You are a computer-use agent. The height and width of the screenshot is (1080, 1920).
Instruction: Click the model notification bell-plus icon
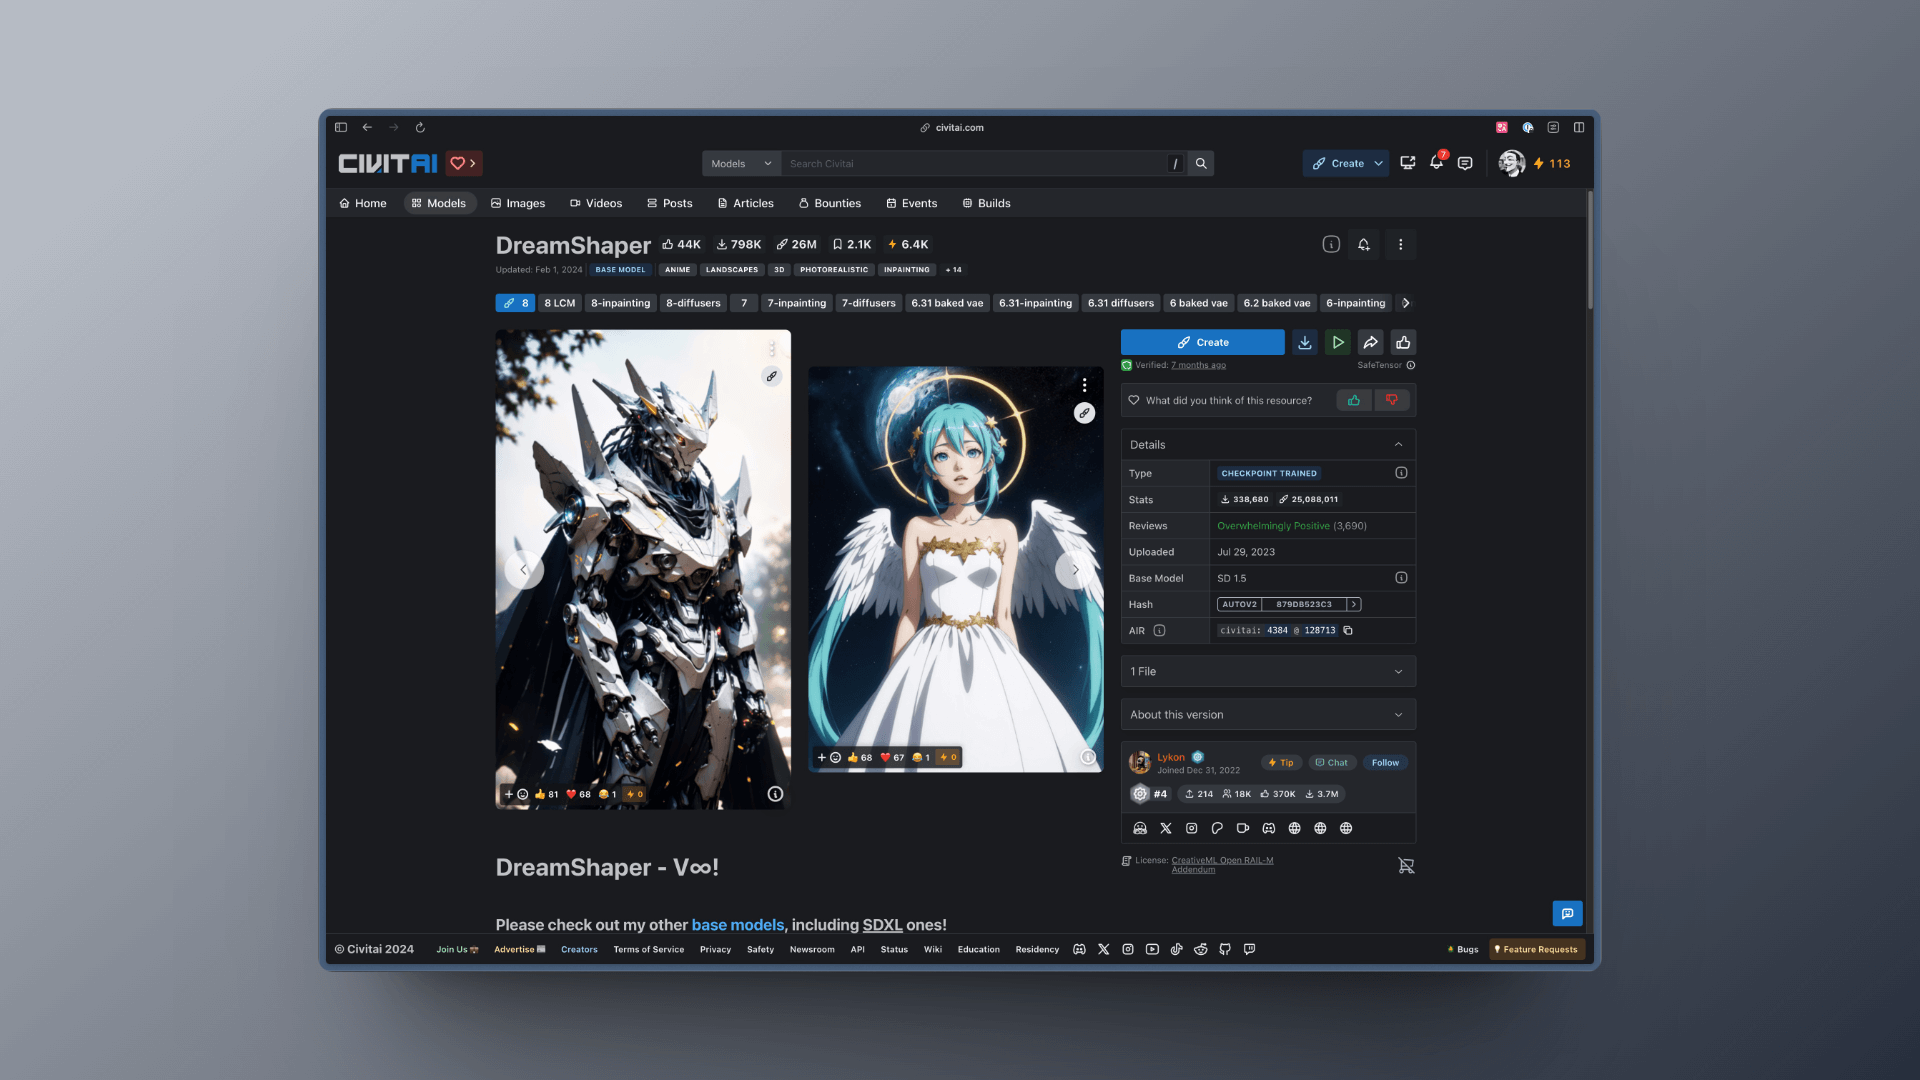pos(1364,244)
